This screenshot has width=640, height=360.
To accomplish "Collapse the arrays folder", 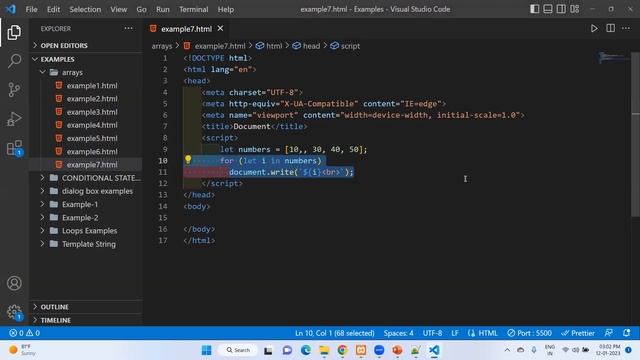I will click(x=86, y=72).
